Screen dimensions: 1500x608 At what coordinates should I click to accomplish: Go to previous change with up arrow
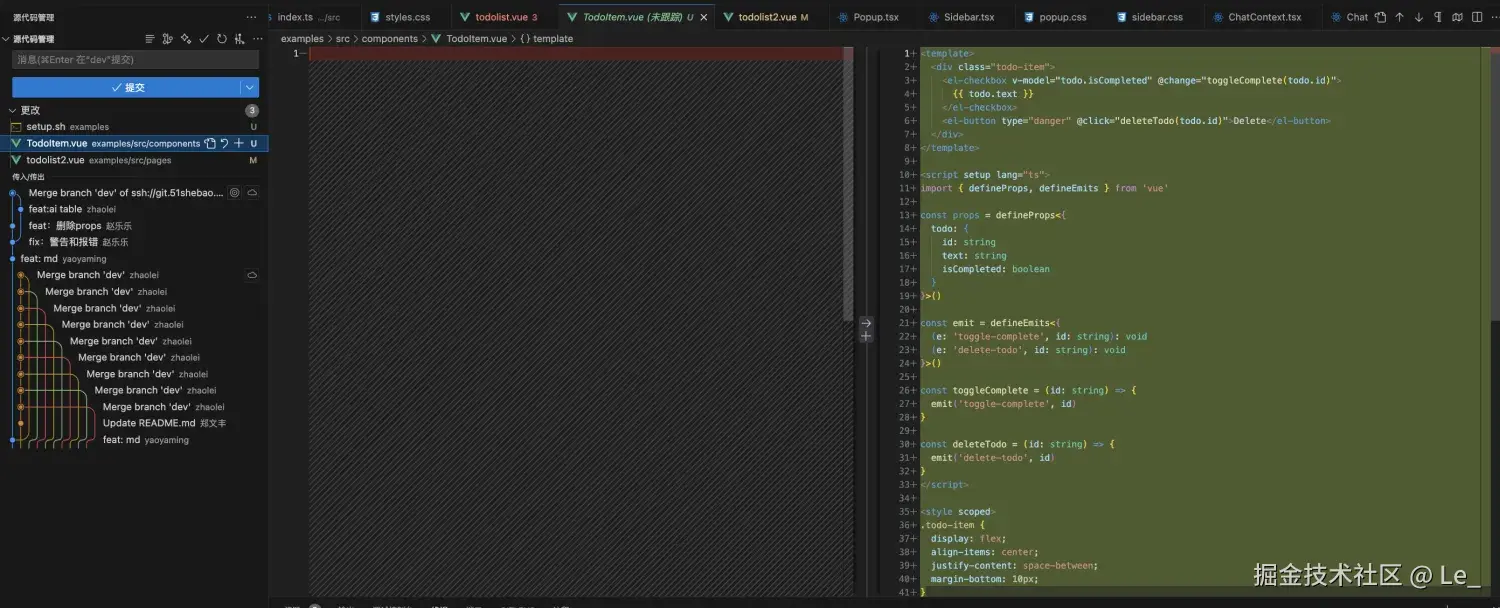point(1399,17)
